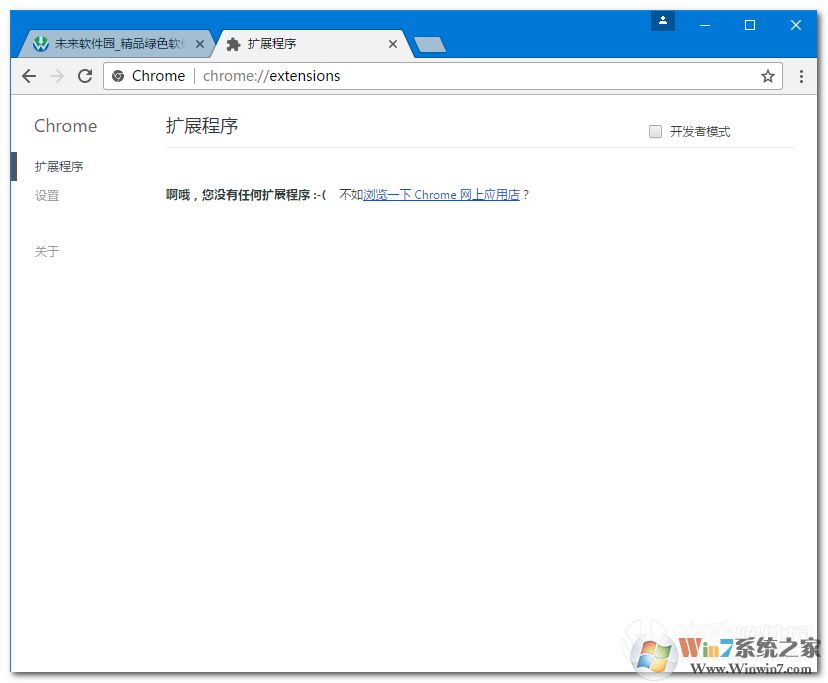
Task: Switch to the 未来软件园 tab
Action: point(115,44)
